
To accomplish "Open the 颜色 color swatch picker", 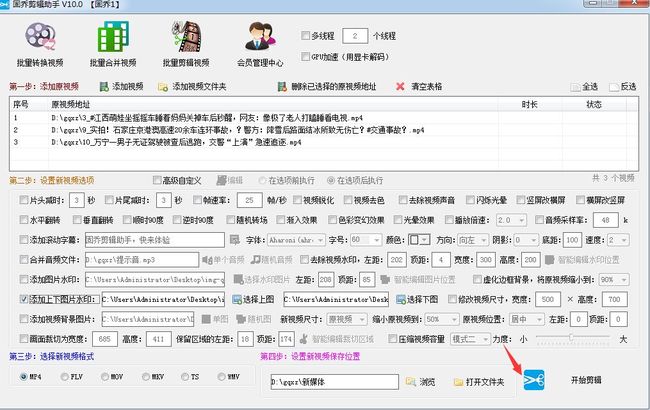I will 418,240.
